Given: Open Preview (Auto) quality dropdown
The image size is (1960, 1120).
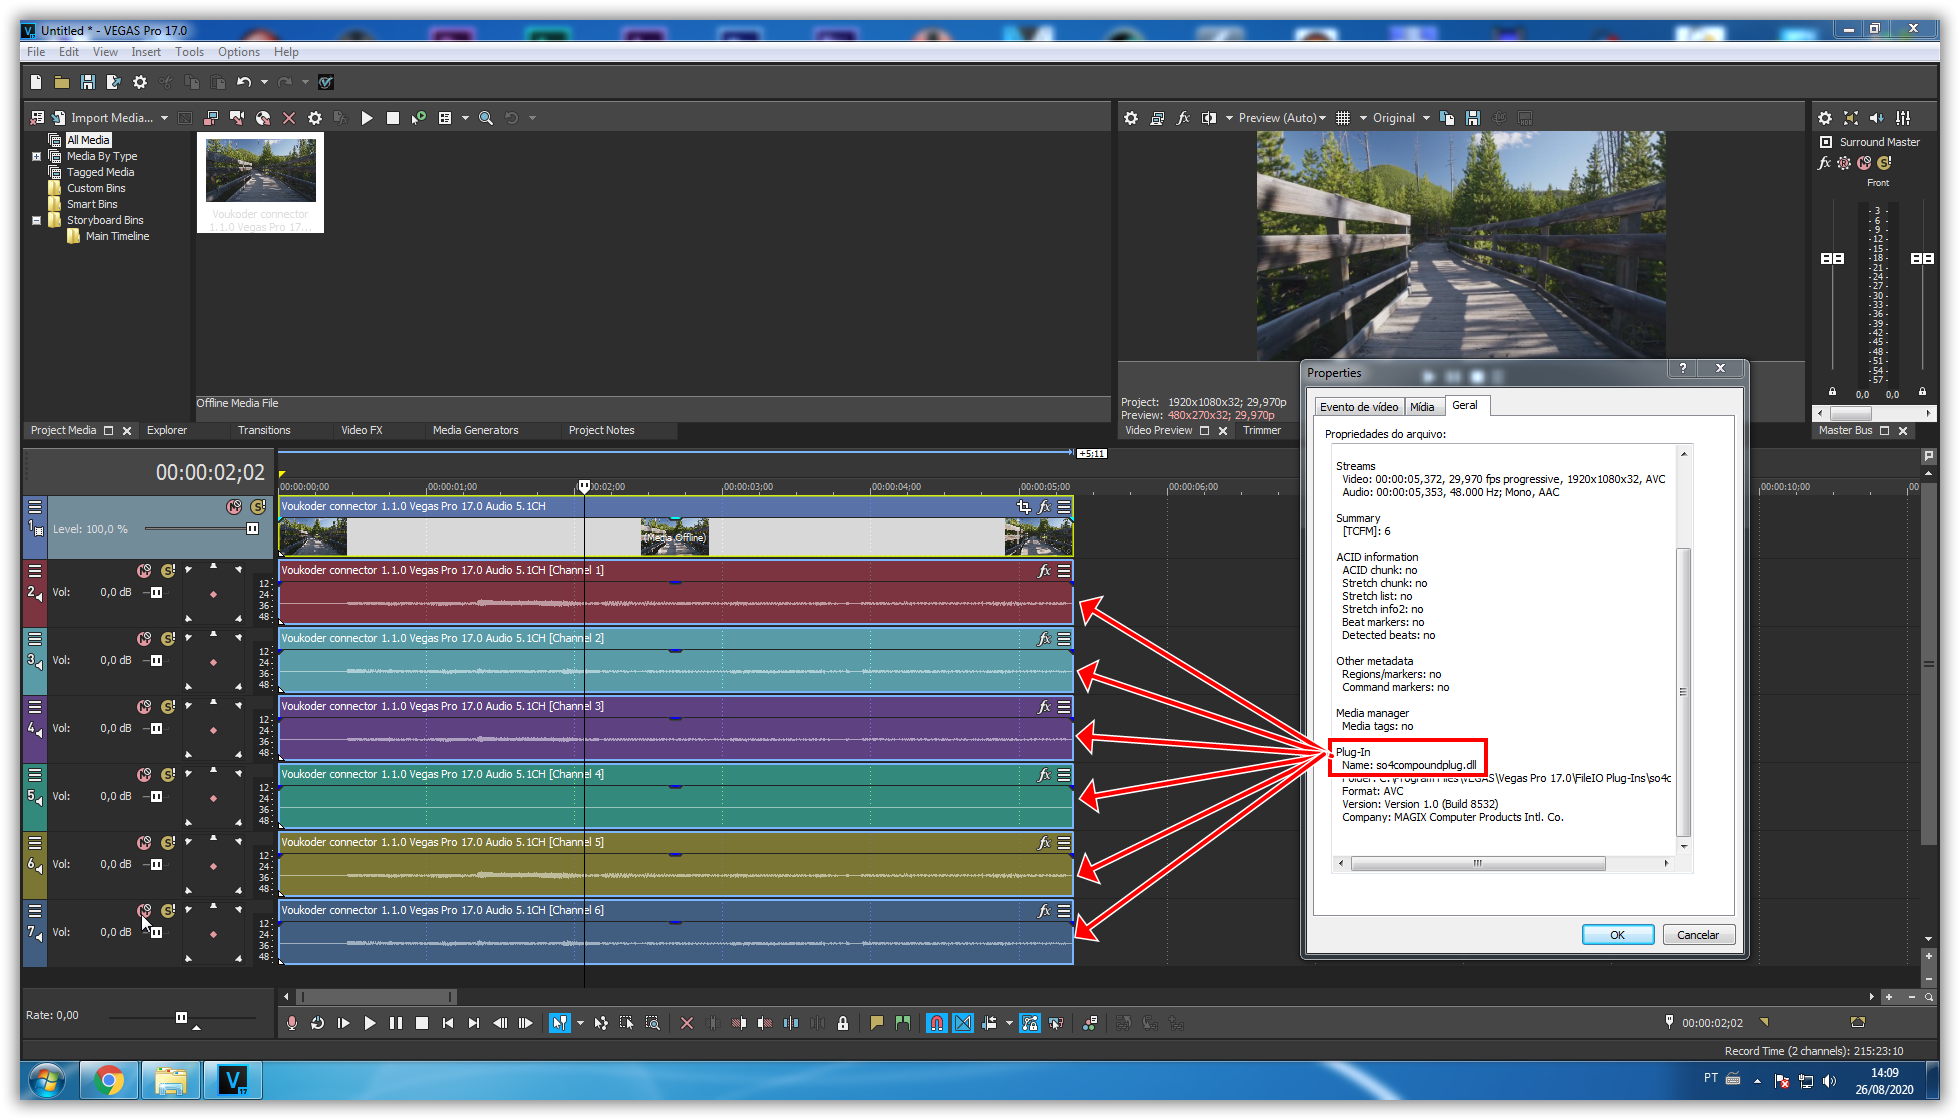Looking at the screenshot, I should (1282, 118).
